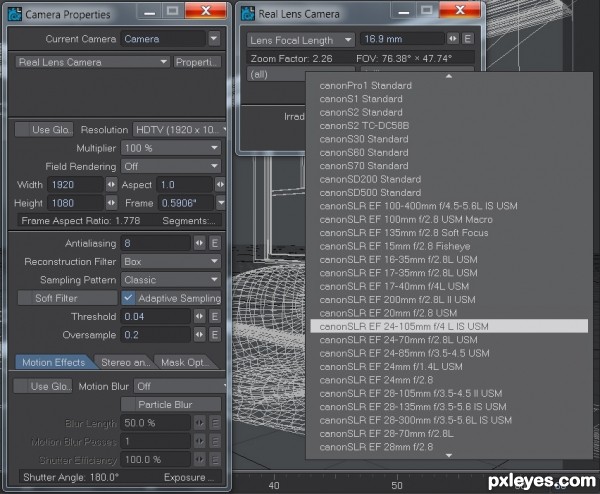This screenshot has width=600, height=494.
Task: Click the Blur Length envelope E button
Action: [215, 423]
